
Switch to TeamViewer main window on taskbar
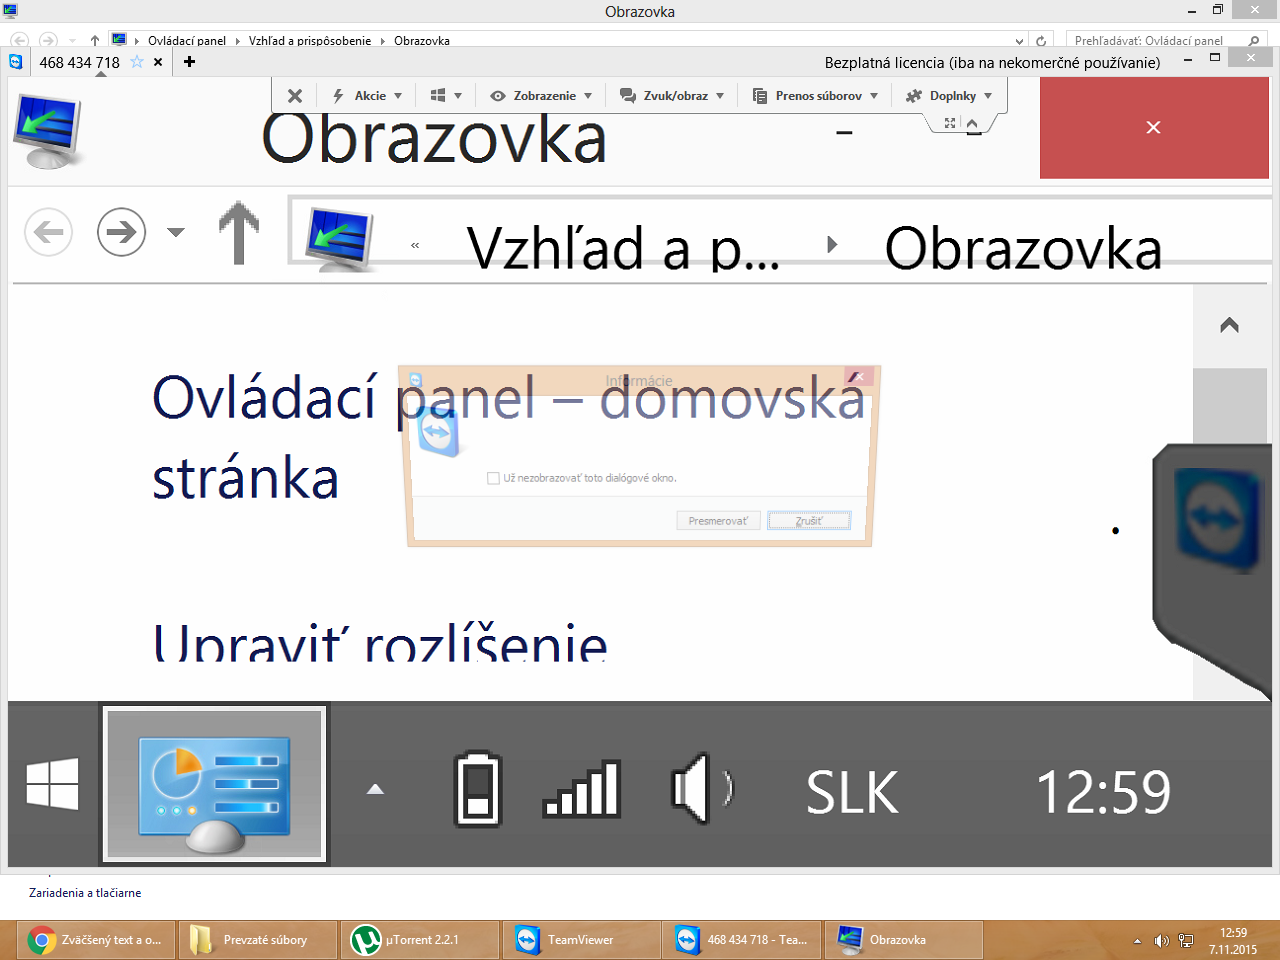(x=582, y=940)
